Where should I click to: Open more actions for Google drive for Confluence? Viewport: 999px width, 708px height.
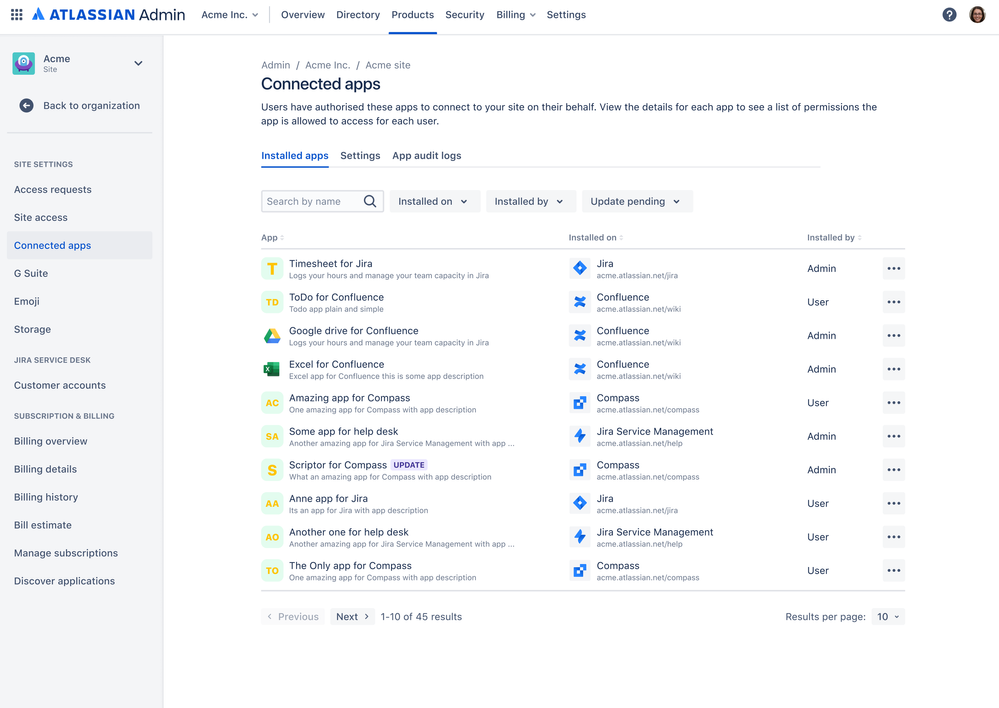894,336
